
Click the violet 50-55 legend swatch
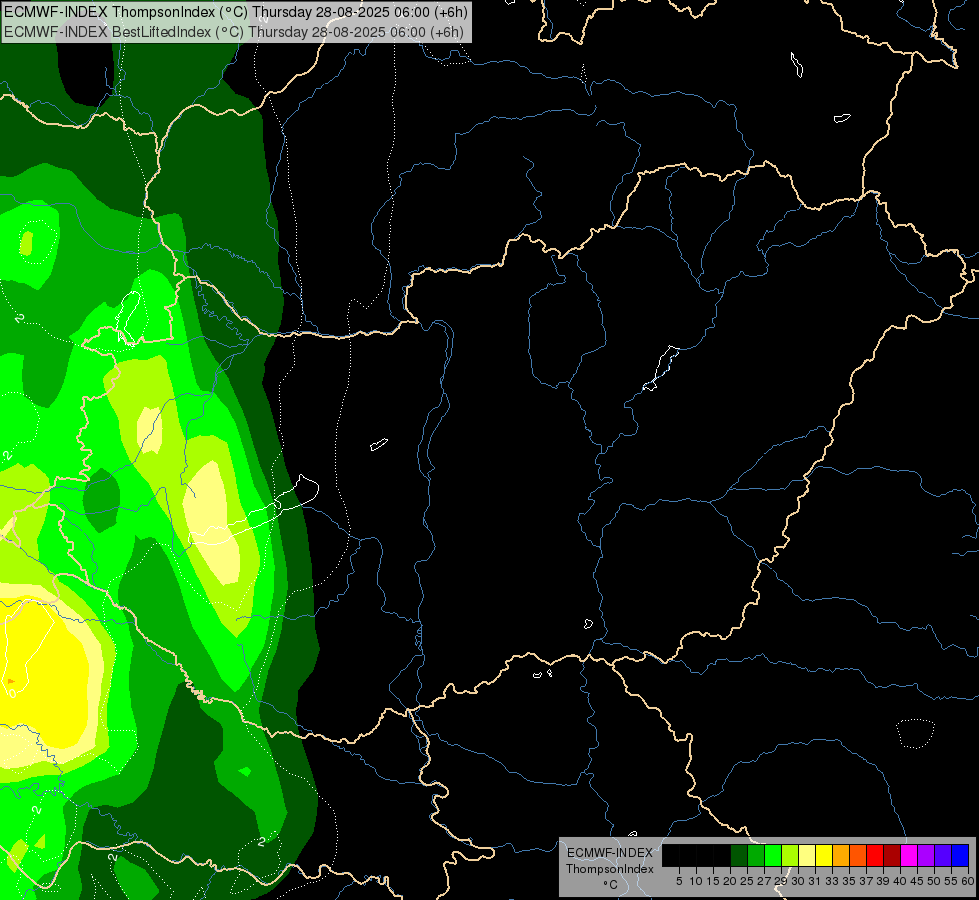pyautogui.click(x=943, y=855)
